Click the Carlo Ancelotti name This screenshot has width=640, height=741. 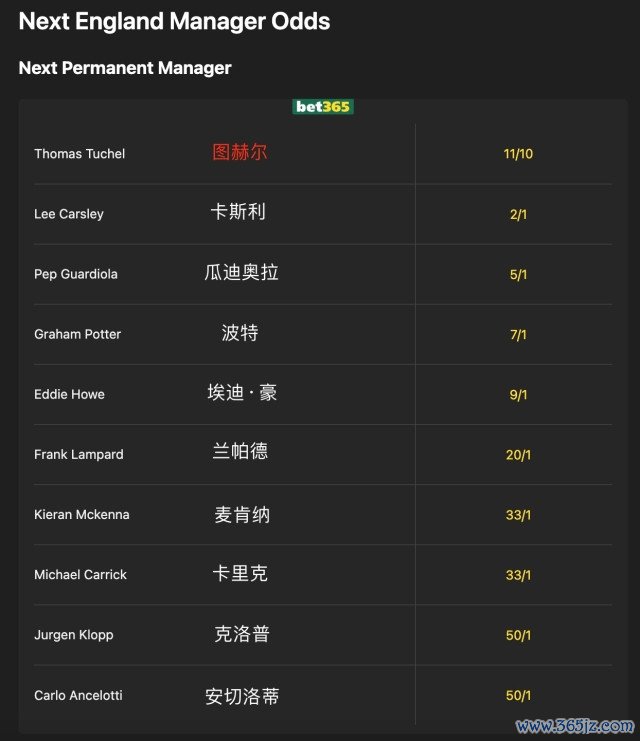pyautogui.click(x=78, y=695)
